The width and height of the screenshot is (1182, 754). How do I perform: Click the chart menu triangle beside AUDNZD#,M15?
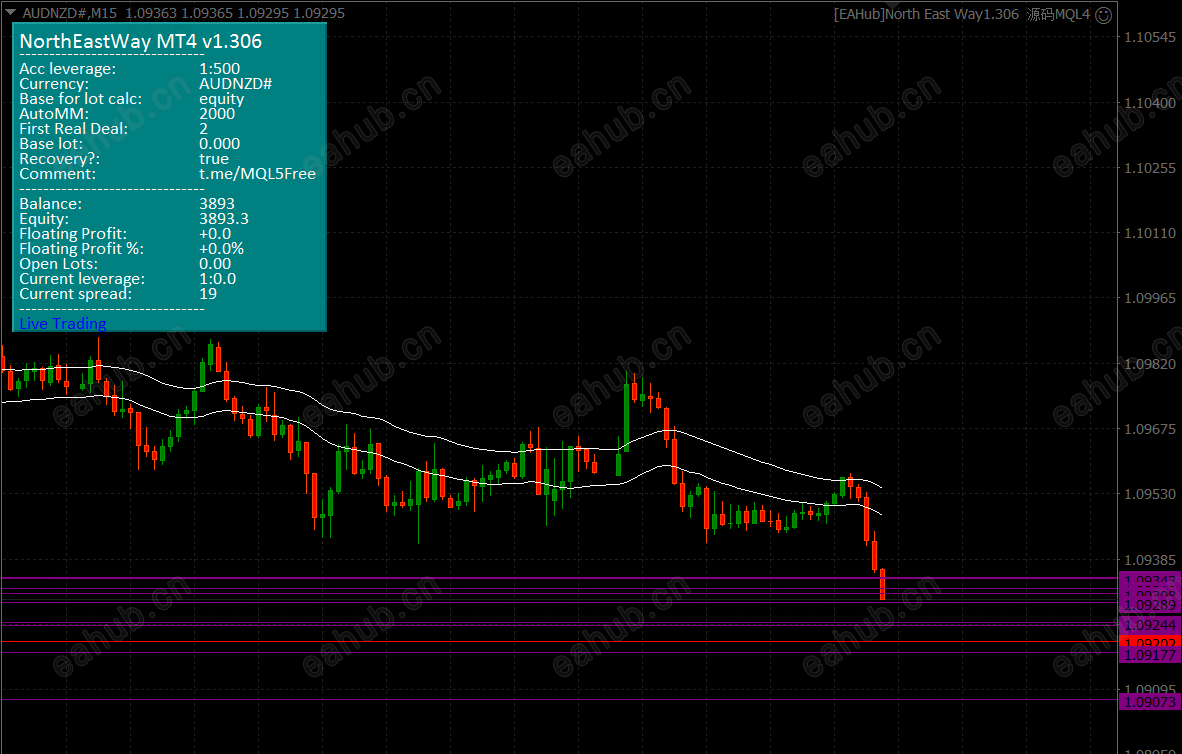pos(11,13)
